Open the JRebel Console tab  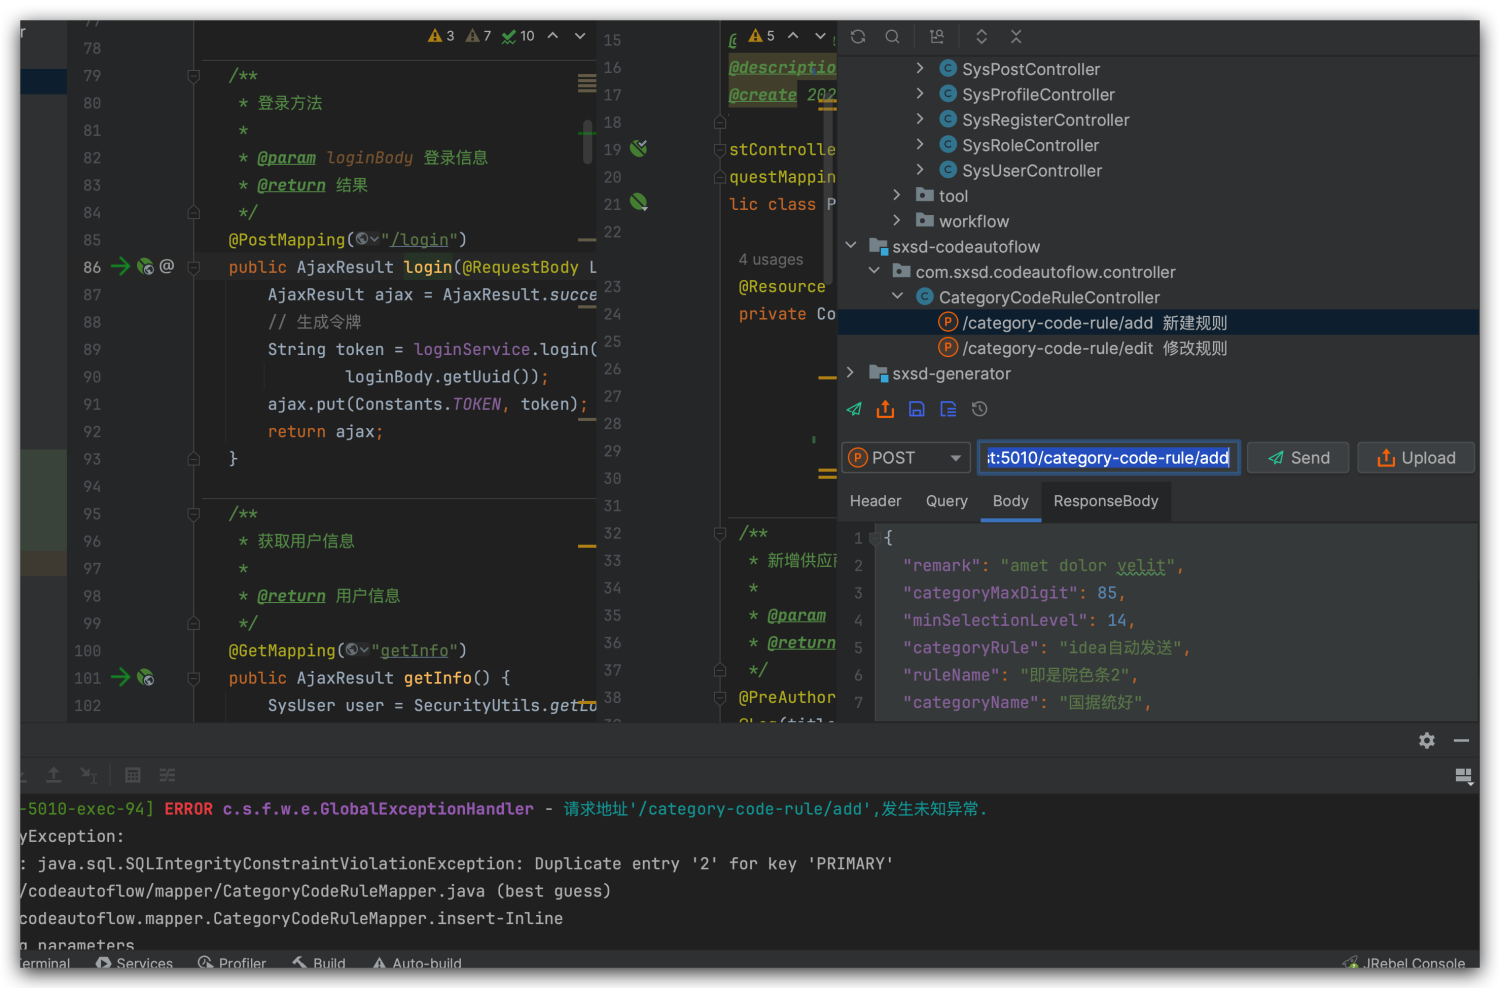tap(1404, 964)
